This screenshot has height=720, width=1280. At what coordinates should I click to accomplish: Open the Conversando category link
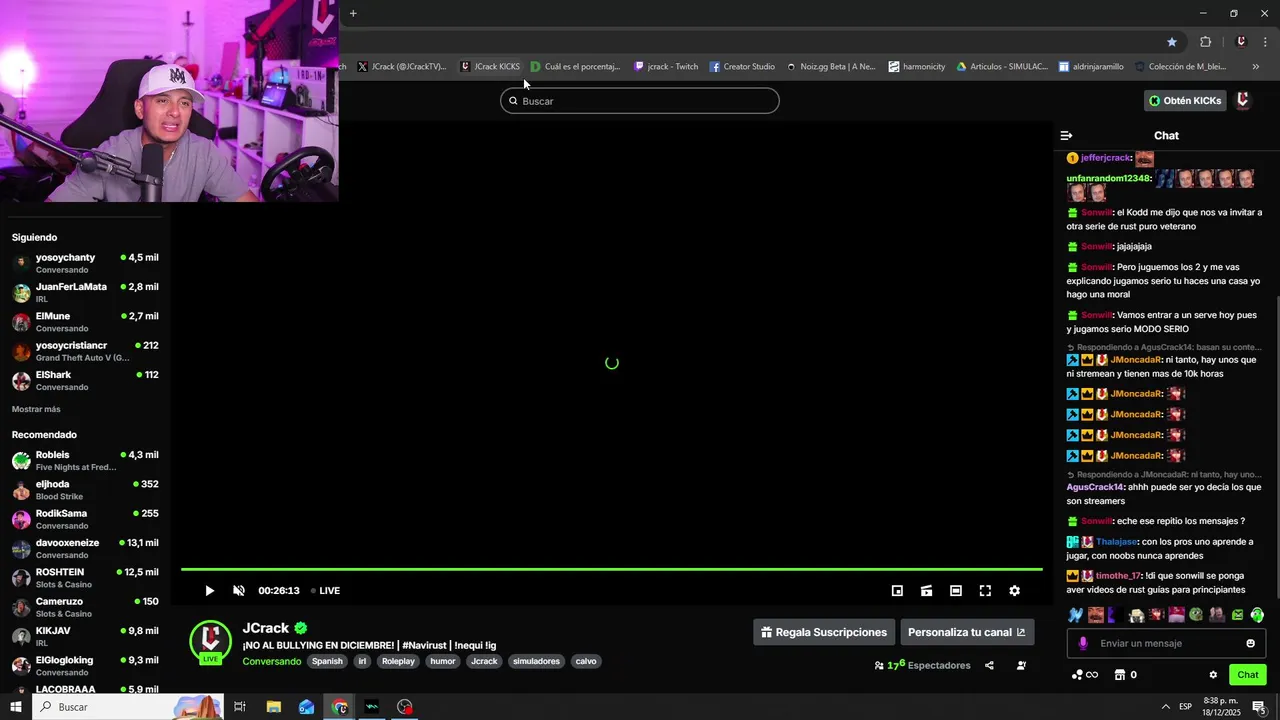click(x=271, y=661)
